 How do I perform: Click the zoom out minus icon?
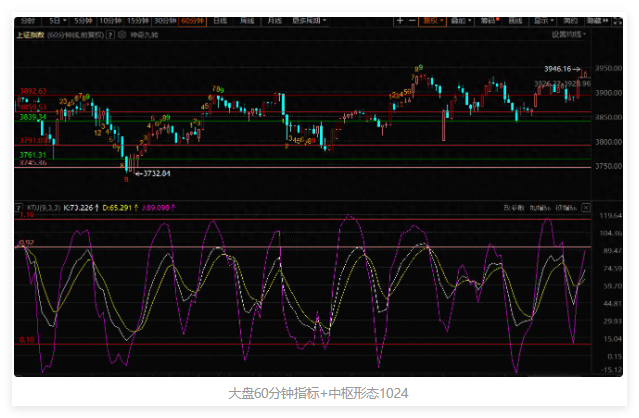[x=413, y=20]
